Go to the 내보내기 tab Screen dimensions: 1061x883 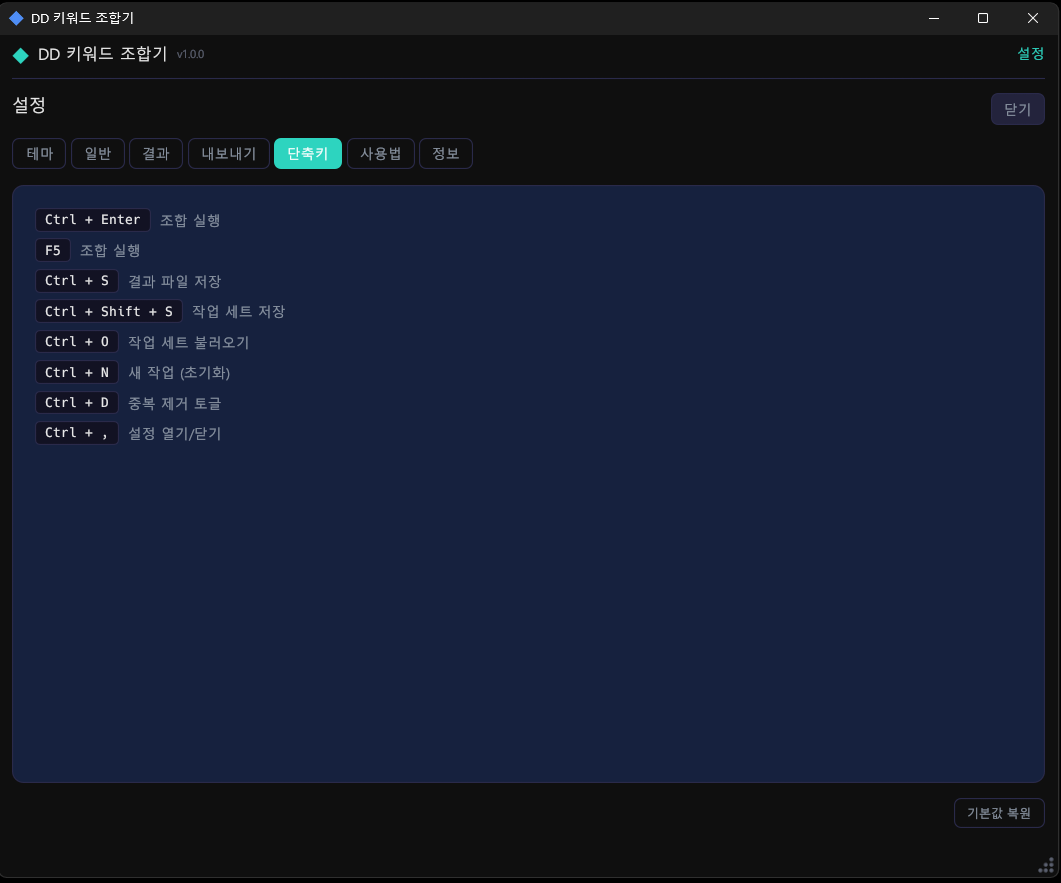229,153
